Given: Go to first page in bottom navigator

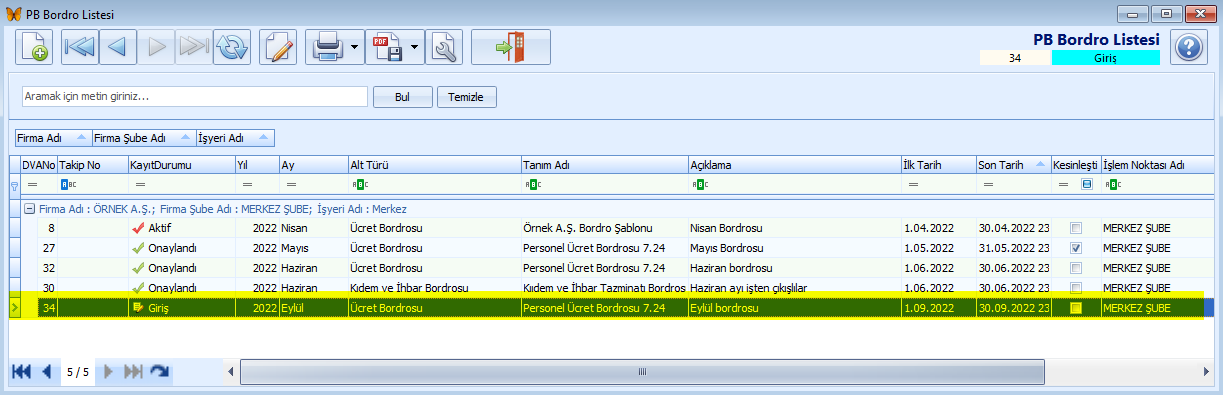Looking at the screenshot, I should (x=21, y=372).
